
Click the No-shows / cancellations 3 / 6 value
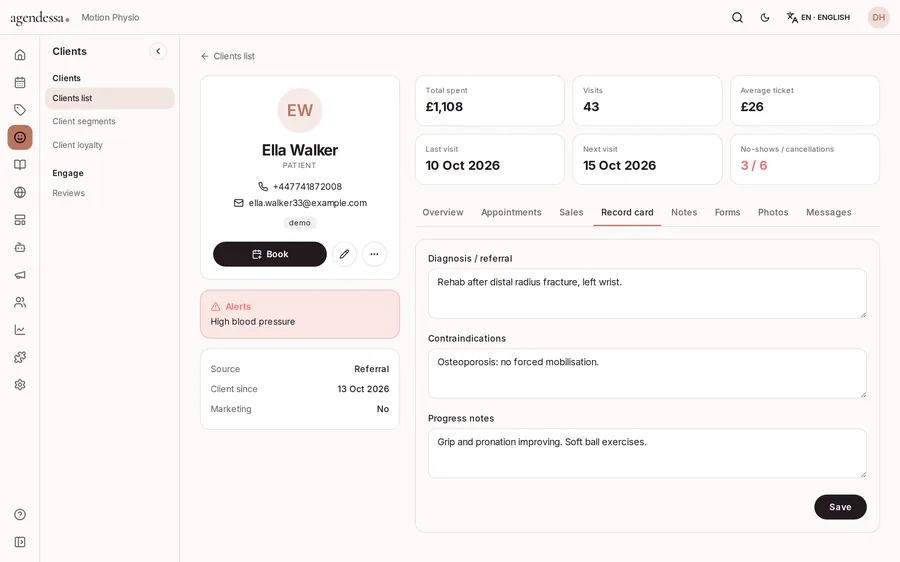[754, 165]
